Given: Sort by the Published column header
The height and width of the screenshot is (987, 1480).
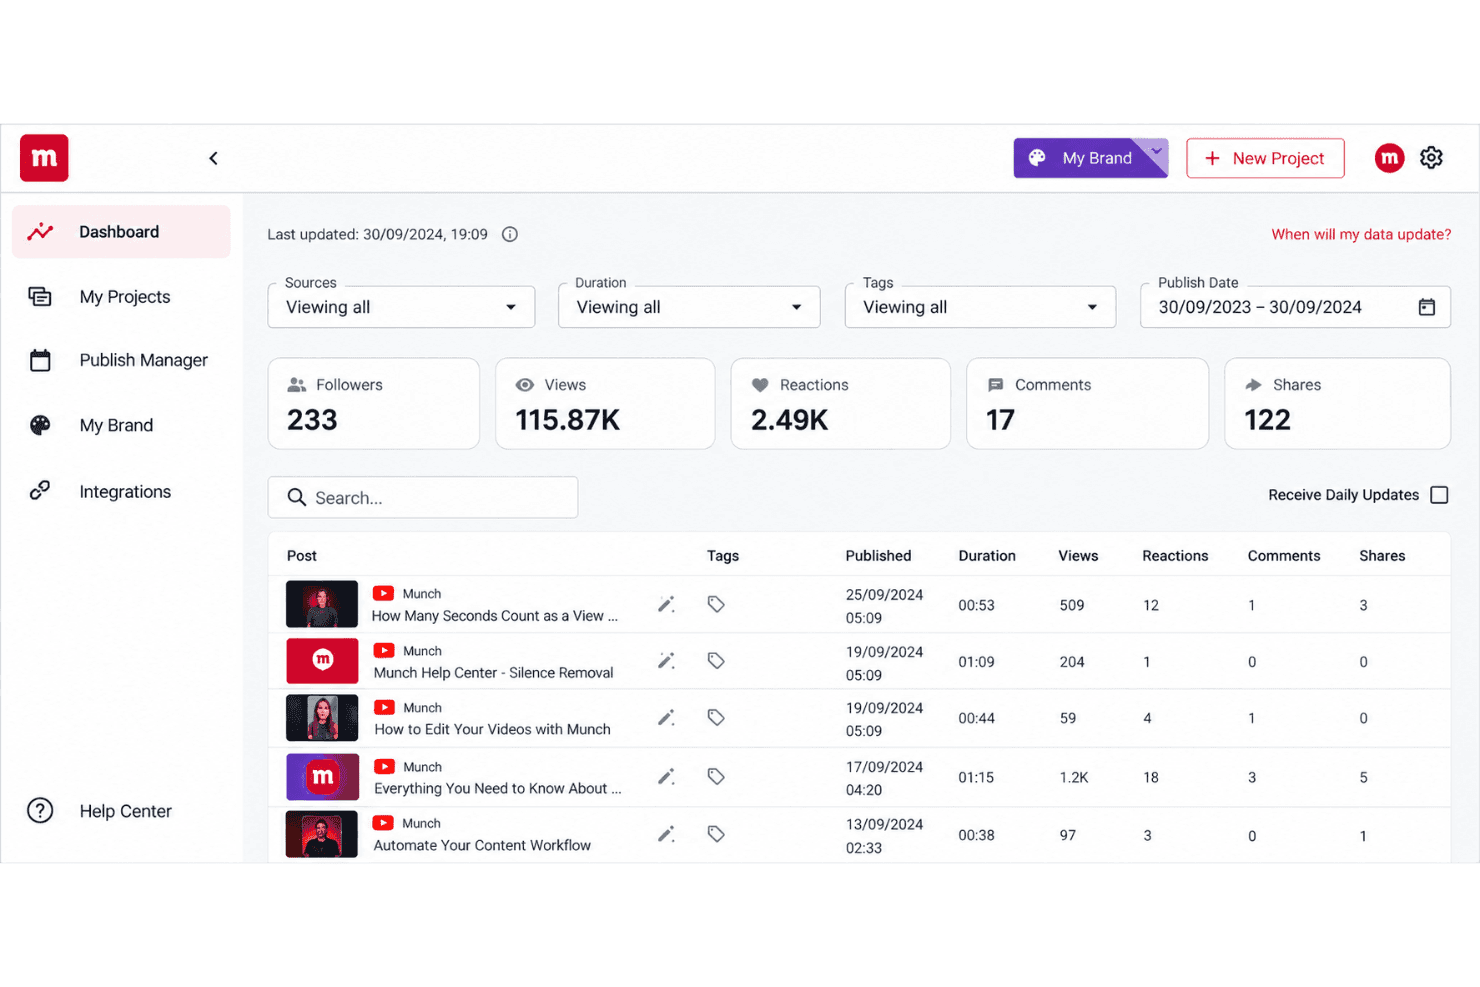Looking at the screenshot, I should coord(878,556).
